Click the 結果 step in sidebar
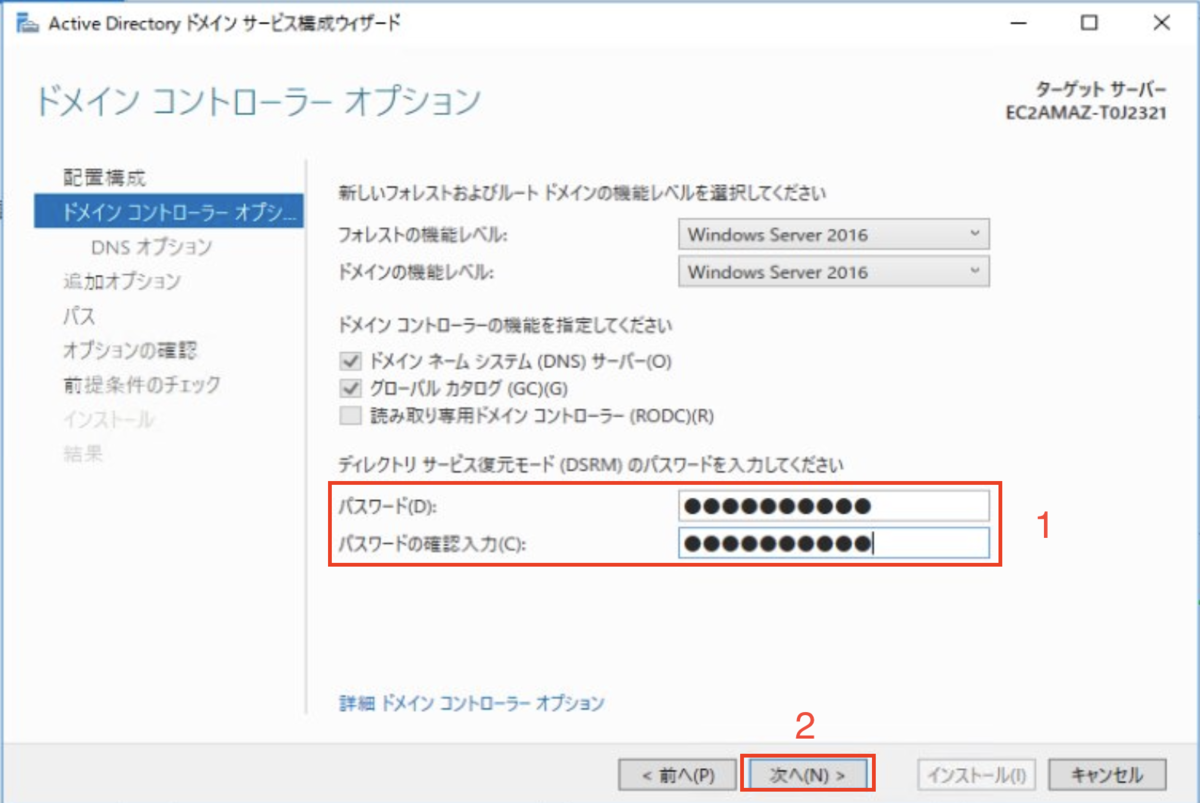This screenshot has width=1200, height=803. coord(82,454)
